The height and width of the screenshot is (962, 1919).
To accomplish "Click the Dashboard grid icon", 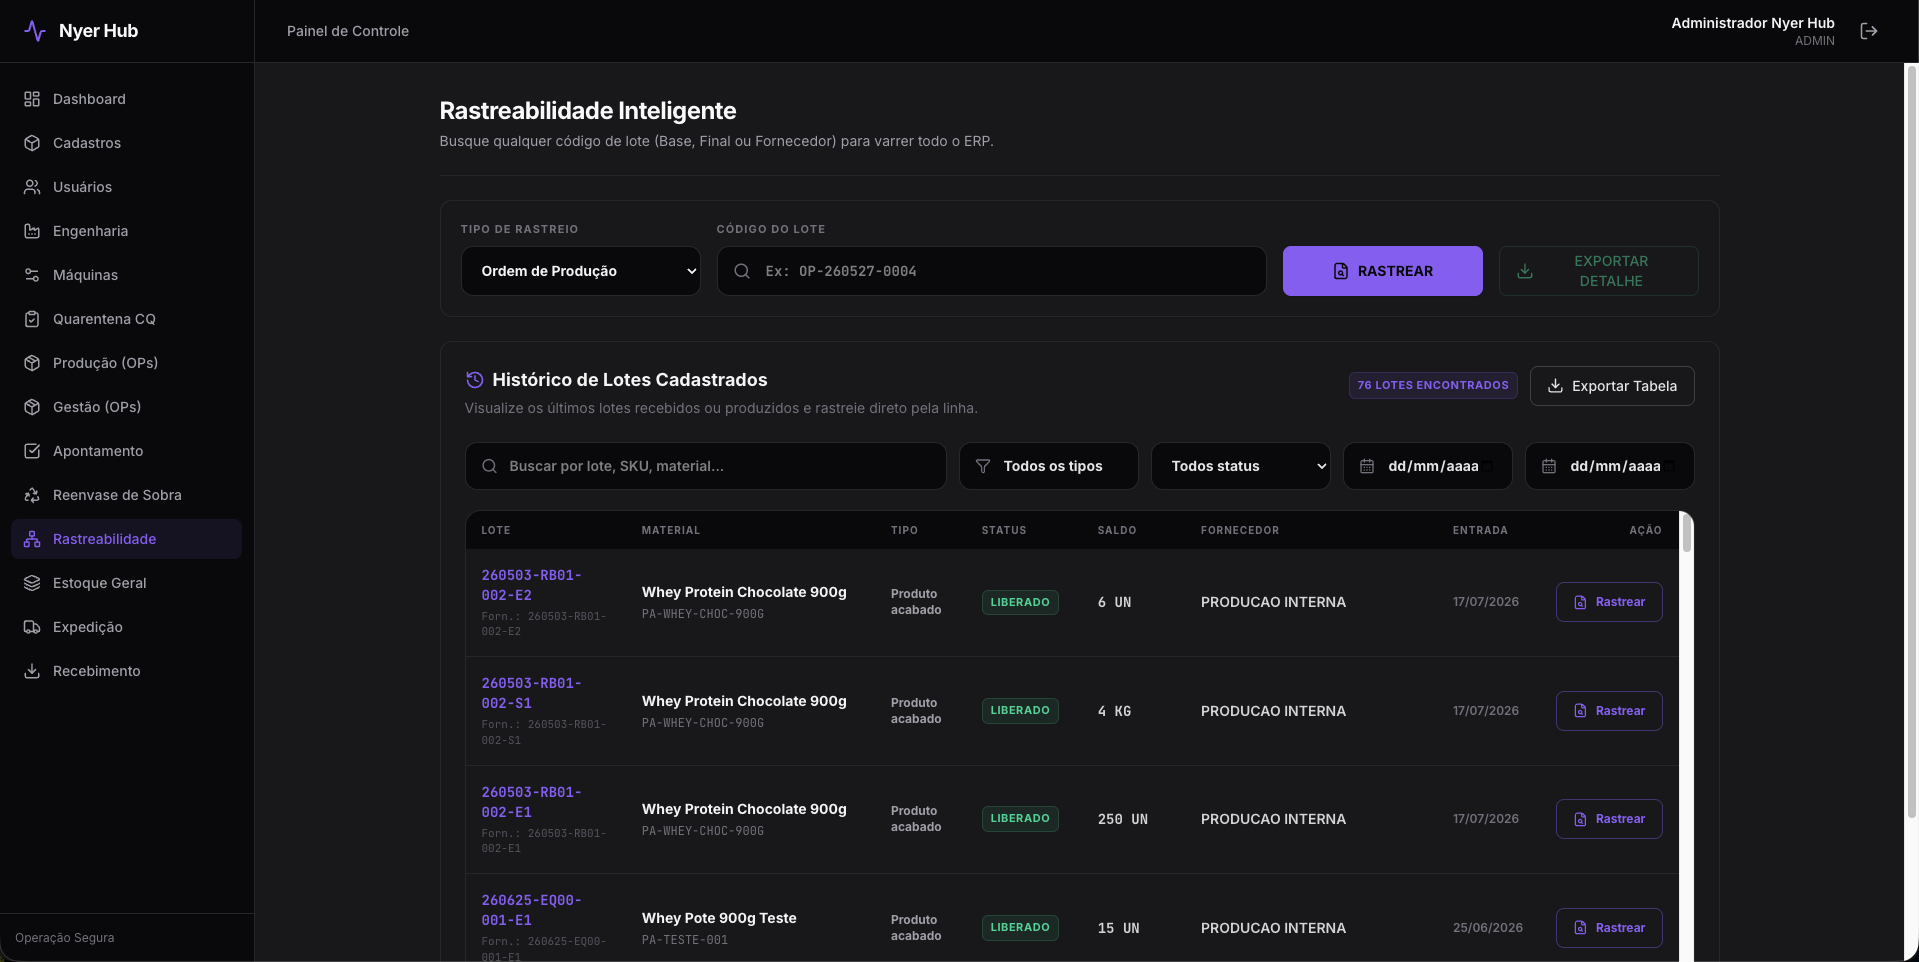I will pyautogui.click(x=32, y=99).
